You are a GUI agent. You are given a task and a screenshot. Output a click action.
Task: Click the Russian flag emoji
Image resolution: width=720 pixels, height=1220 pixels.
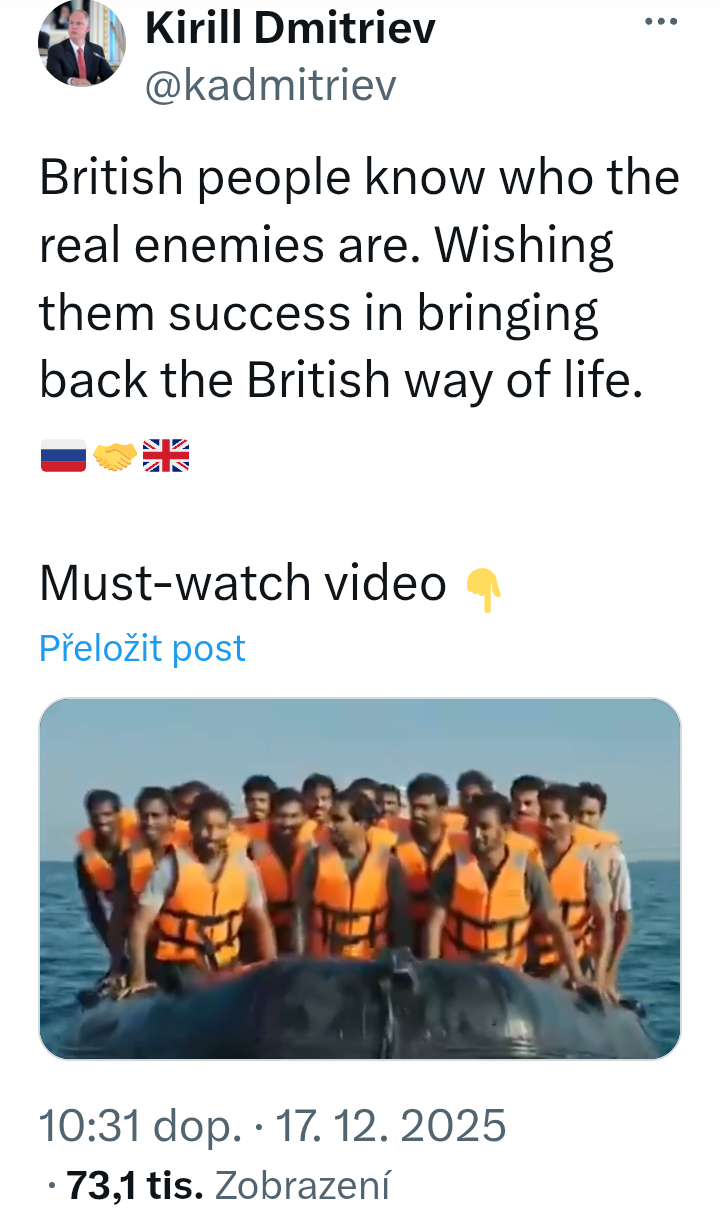pos(63,457)
